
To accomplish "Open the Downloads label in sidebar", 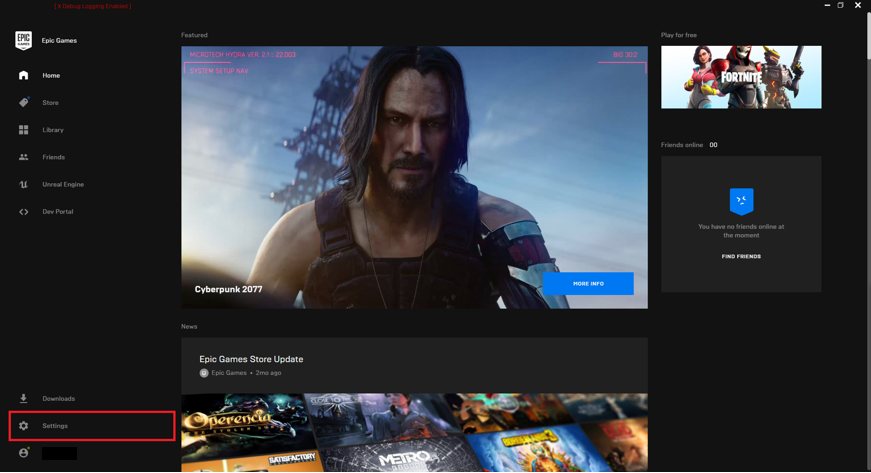I will [58, 399].
